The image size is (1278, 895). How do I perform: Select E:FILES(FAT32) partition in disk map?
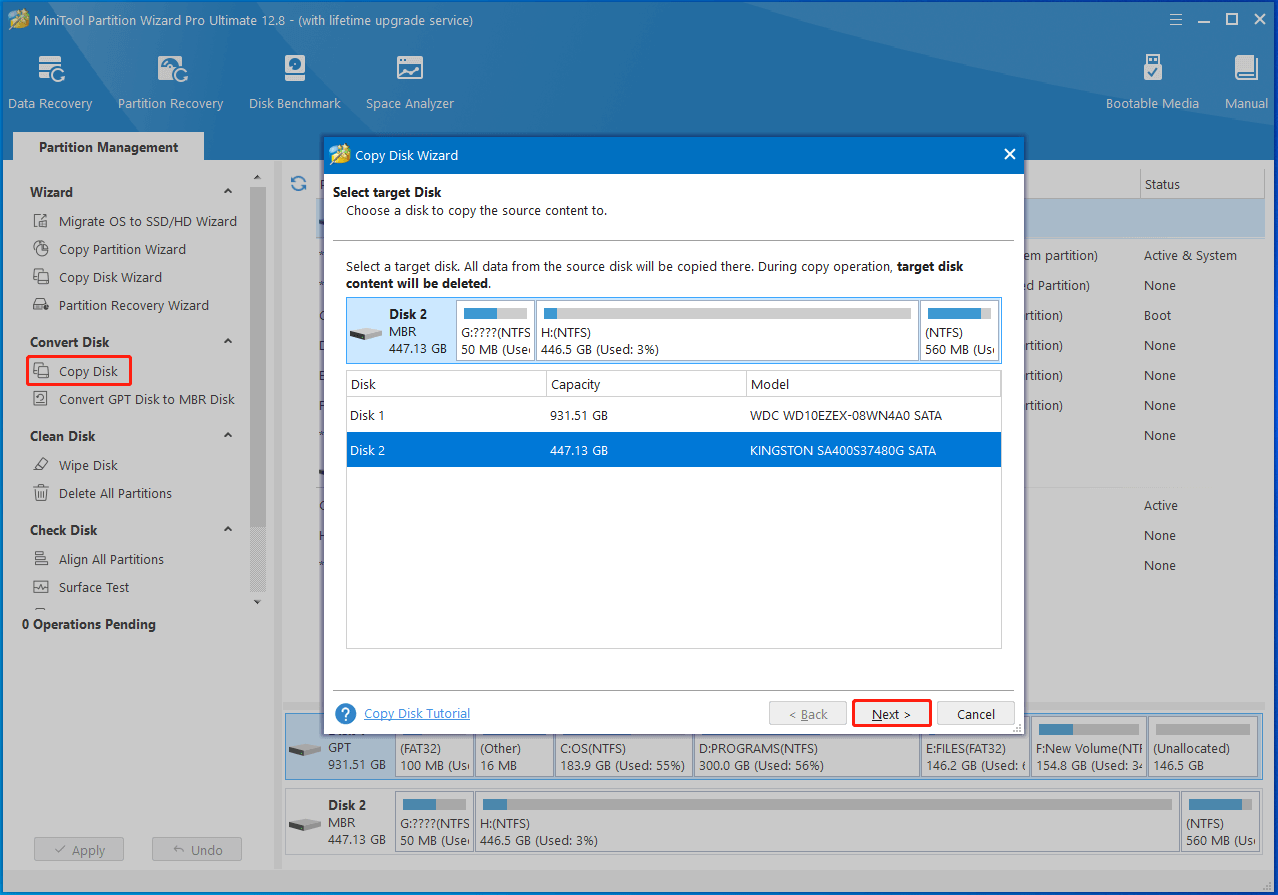(975, 748)
